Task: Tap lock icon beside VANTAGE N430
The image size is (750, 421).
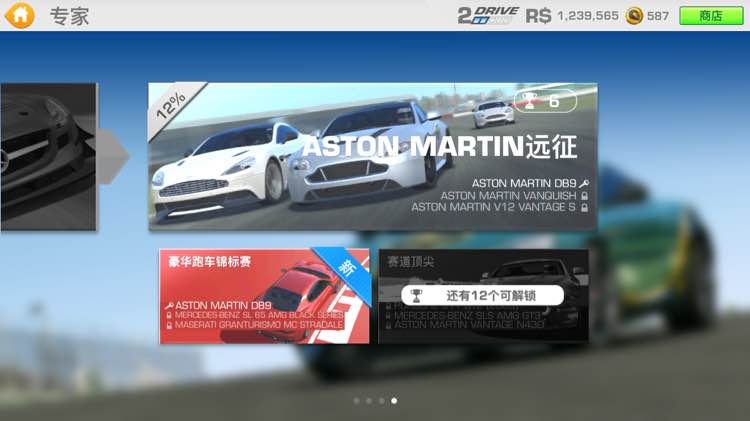Action: tap(388, 325)
